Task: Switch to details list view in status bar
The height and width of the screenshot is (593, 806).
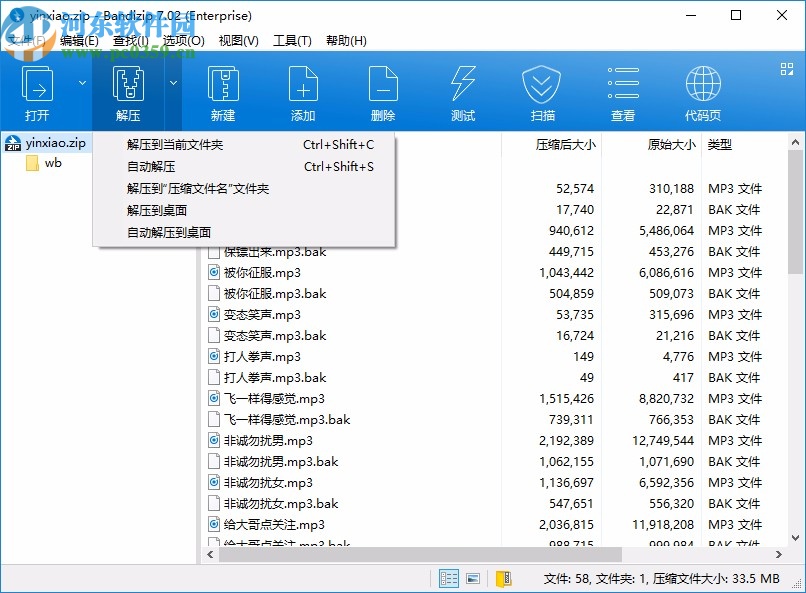Action: (x=449, y=578)
